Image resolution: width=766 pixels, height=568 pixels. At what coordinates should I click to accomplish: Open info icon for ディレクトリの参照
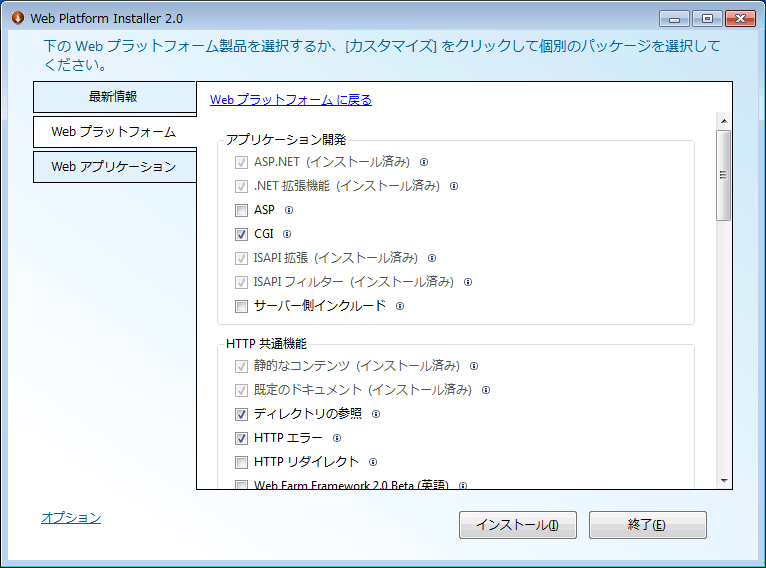click(x=376, y=414)
